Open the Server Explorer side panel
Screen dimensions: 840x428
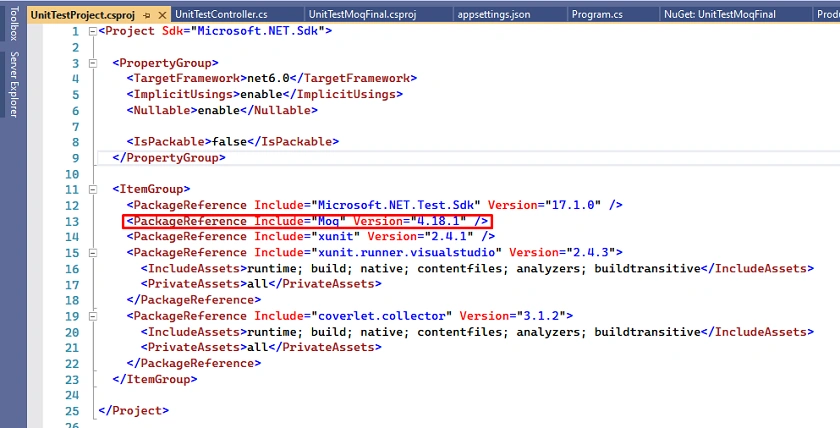(13, 85)
